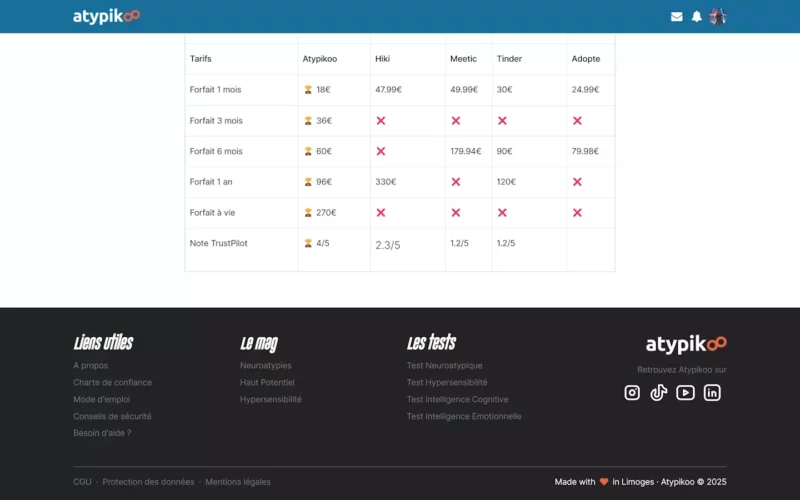Viewport: 800px width, 500px height.
Task: Open Atypikoo's YouTube channel icon
Action: (685, 392)
